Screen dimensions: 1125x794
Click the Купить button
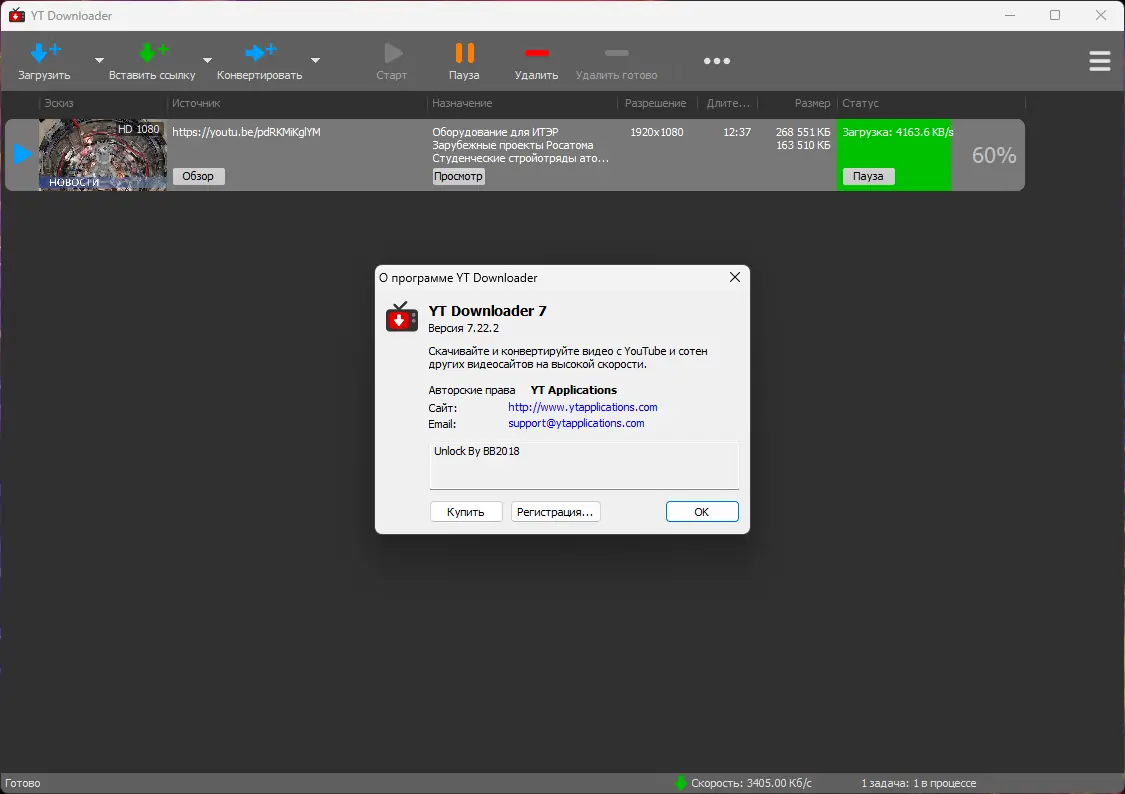point(466,511)
